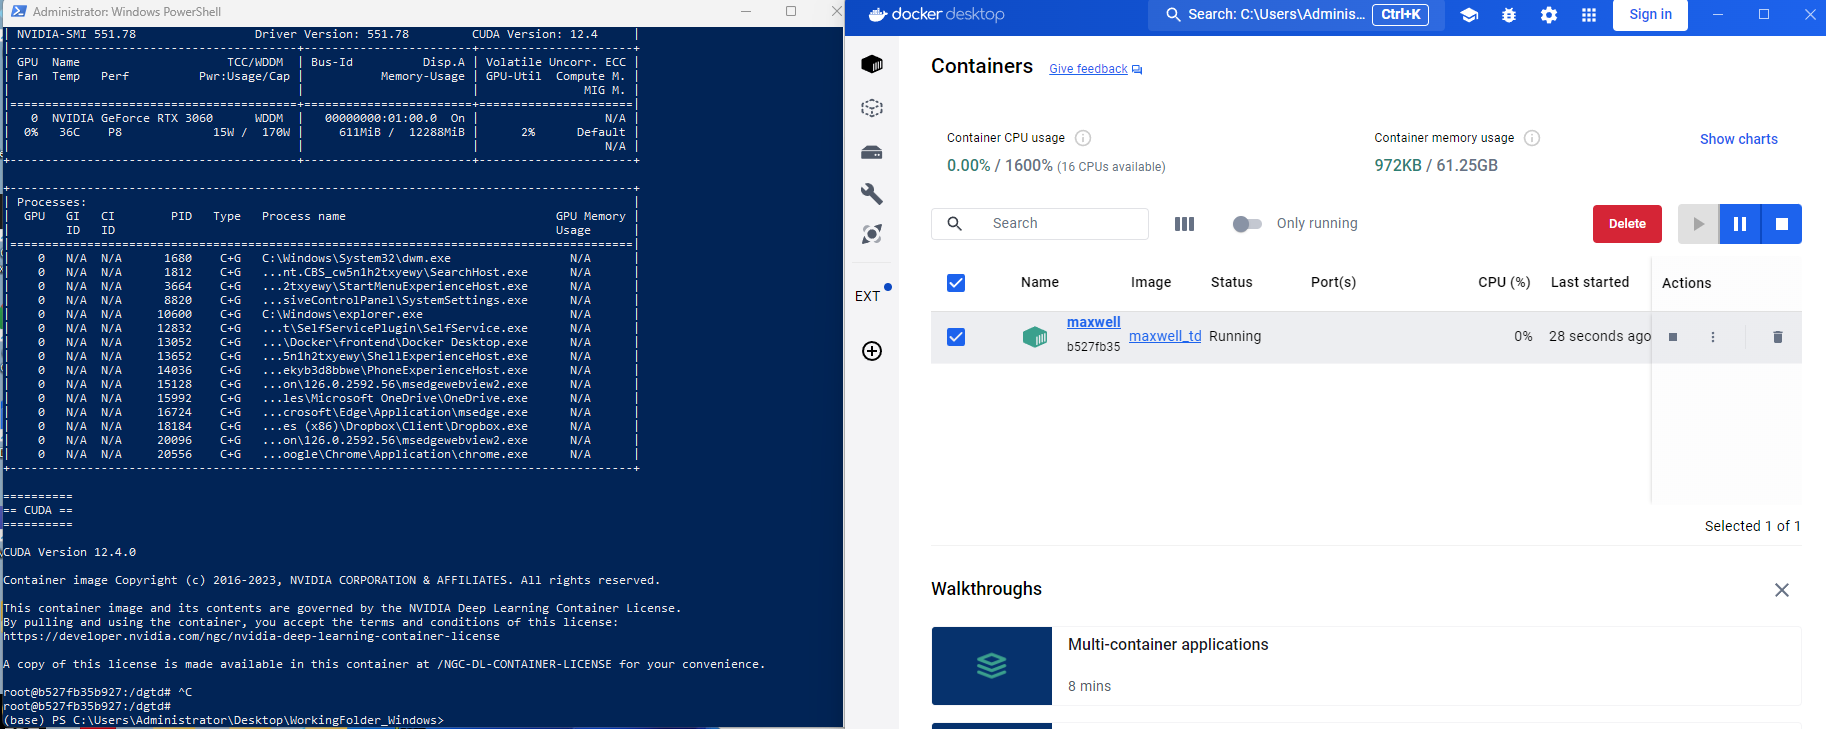Click the maxwell container cube icon
Viewport: 1826px width, 729px height.
point(1035,337)
